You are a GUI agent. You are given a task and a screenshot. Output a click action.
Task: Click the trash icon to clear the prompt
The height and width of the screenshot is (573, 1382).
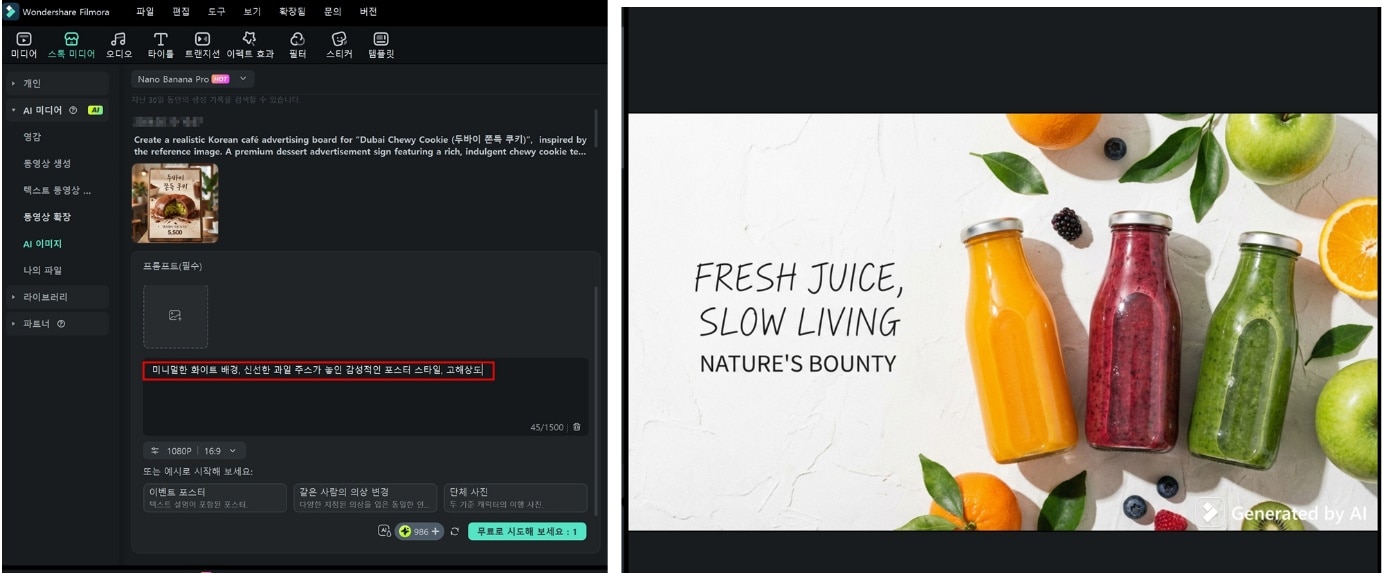(x=576, y=427)
